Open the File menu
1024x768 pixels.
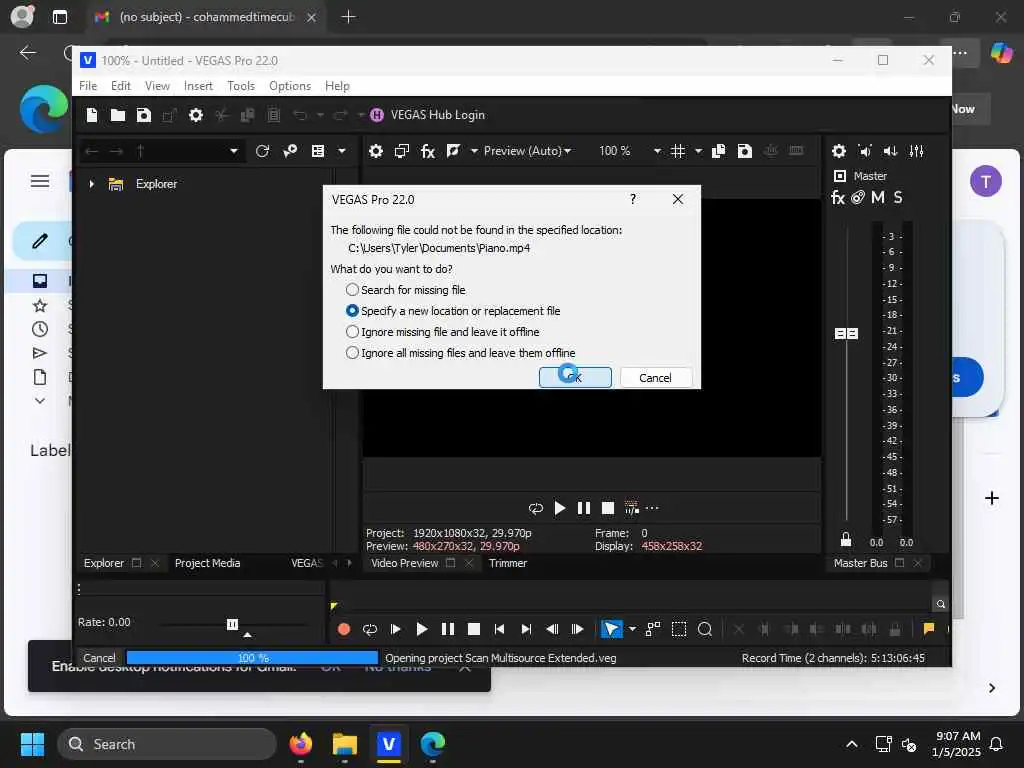tap(88, 86)
